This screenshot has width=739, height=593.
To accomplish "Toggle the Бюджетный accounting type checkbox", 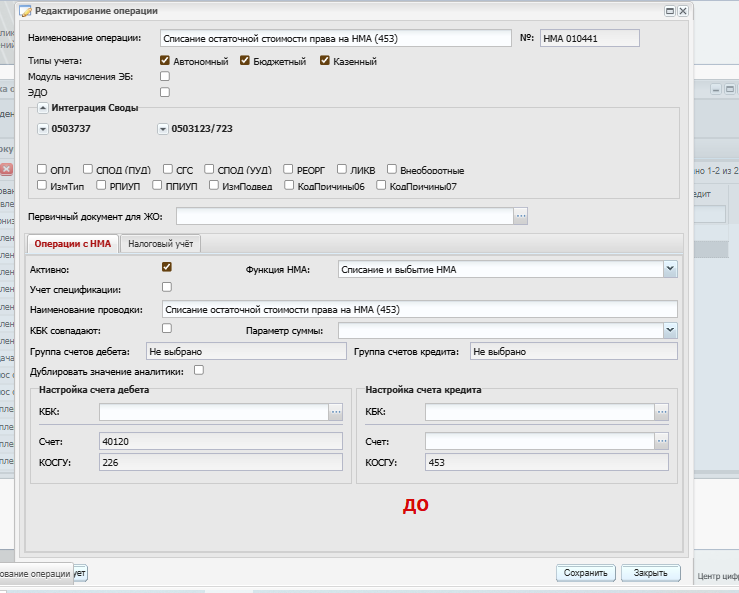I will (x=245, y=60).
